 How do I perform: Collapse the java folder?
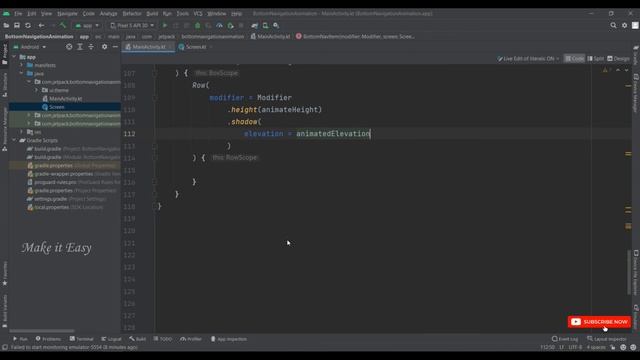click(x=22, y=73)
